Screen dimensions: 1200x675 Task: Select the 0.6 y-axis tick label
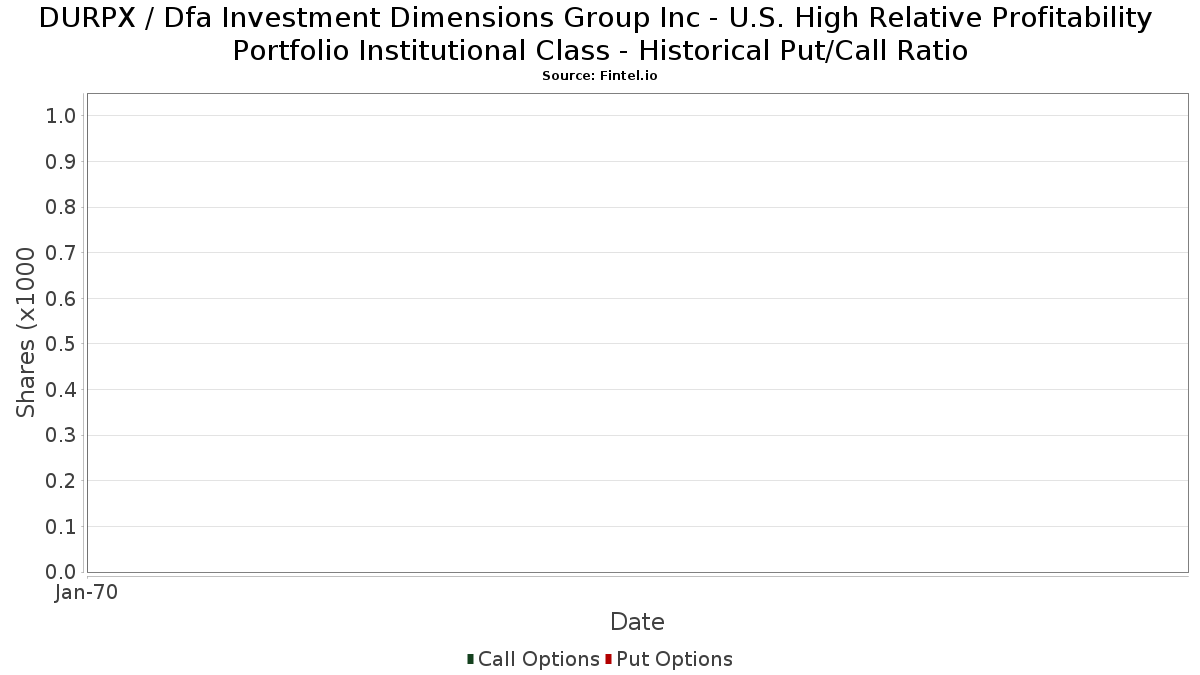[x=61, y=298]
